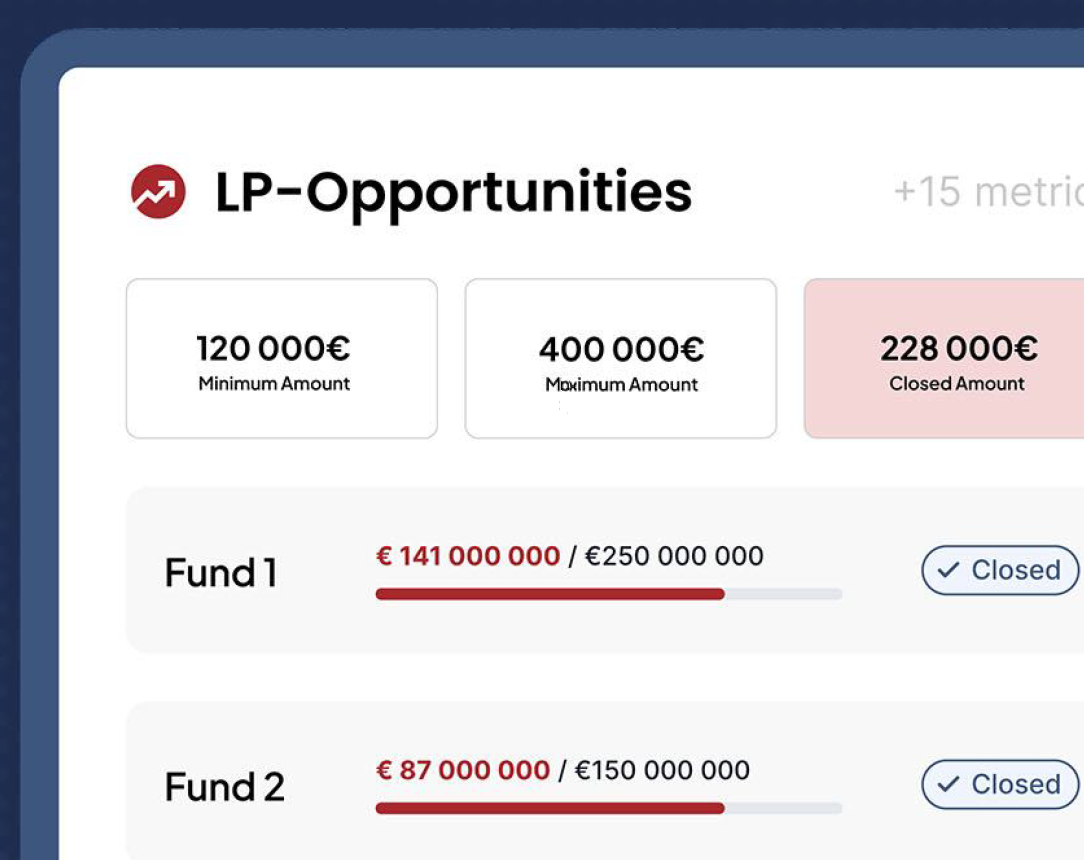Select the Minimum Amount card
The height and width of the screenshot is (860, 1084).
point(281,358)
